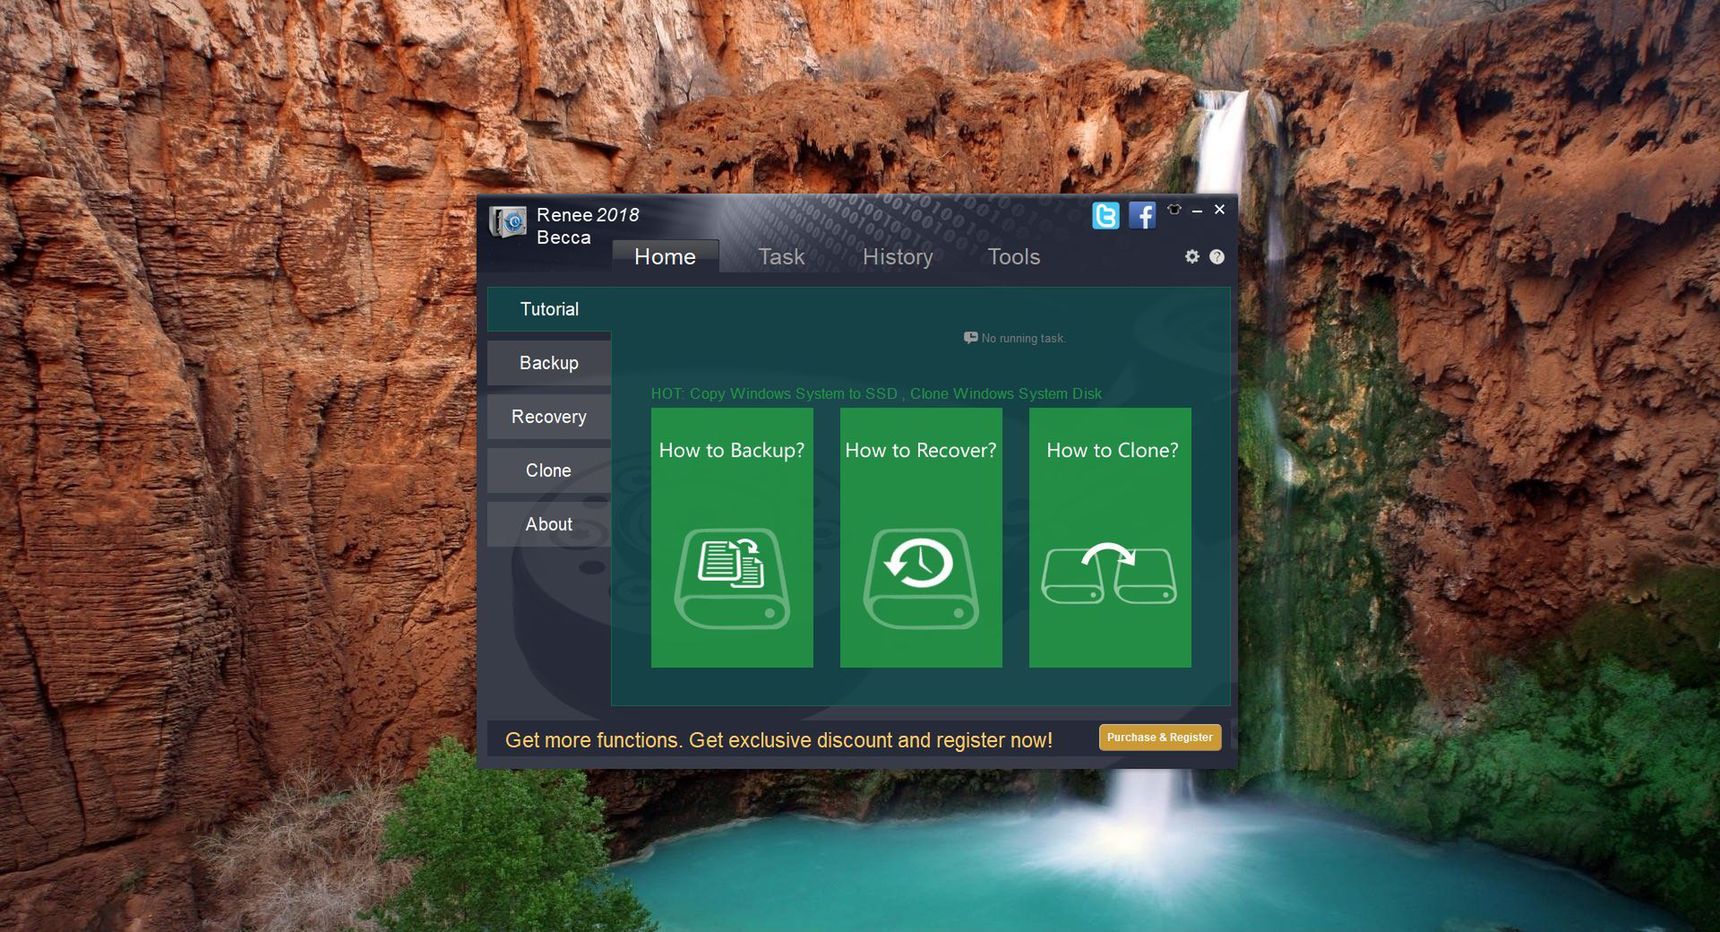Click the discount and register banner text
Screen dimensions: 1720x932
(x=779, y=740)
